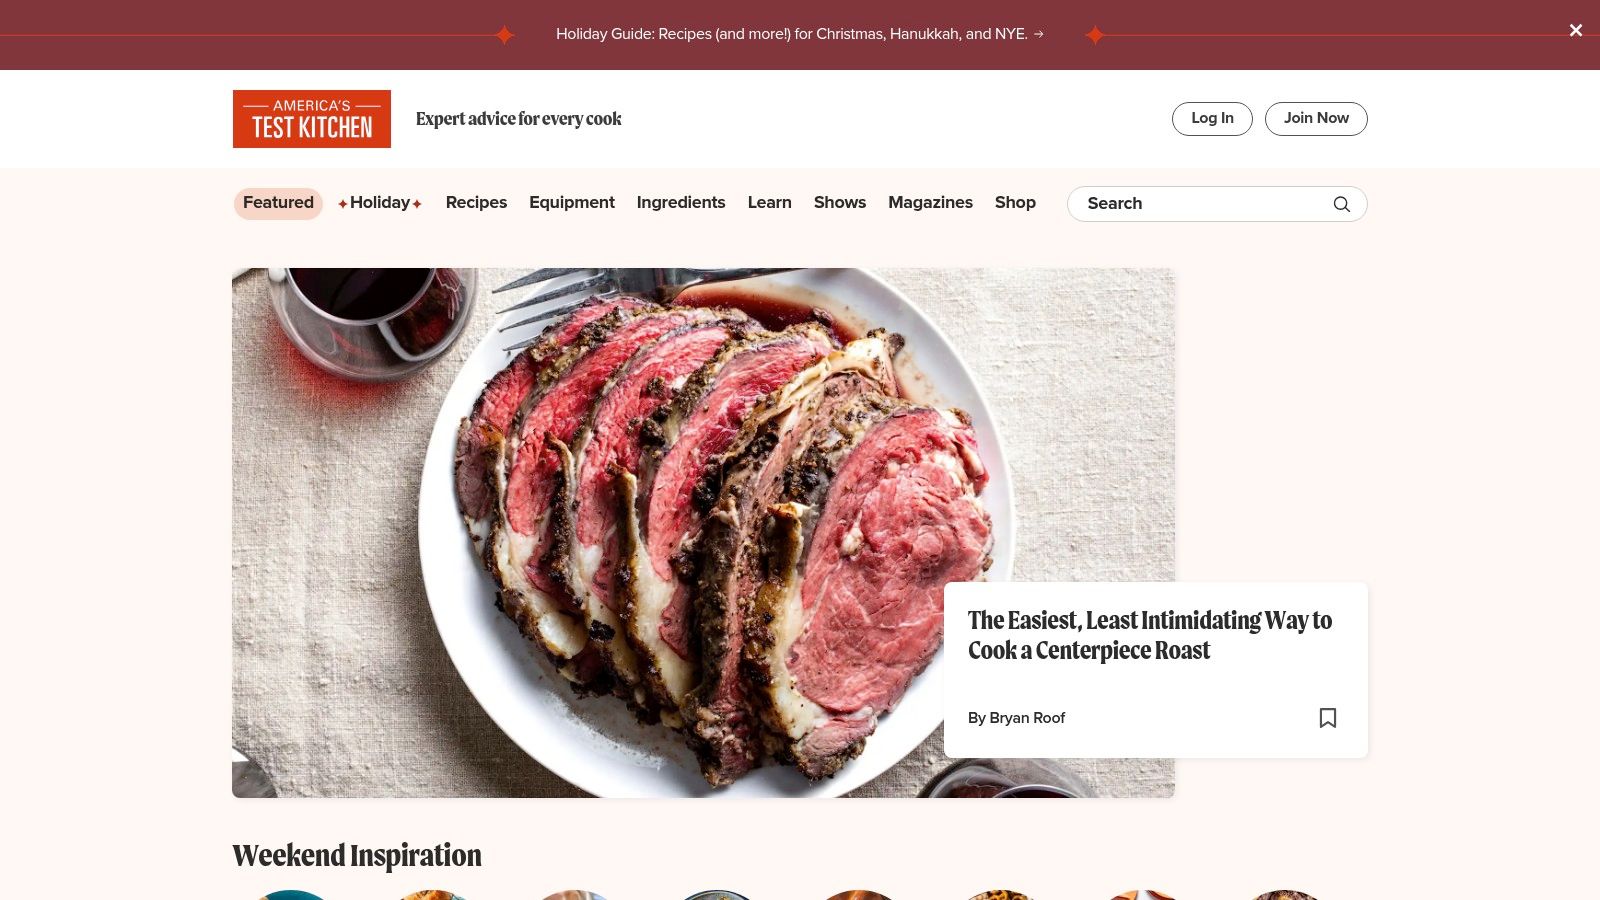Visit the Shop page
Screen dimensions: 1600x900
pos(1015,203)
